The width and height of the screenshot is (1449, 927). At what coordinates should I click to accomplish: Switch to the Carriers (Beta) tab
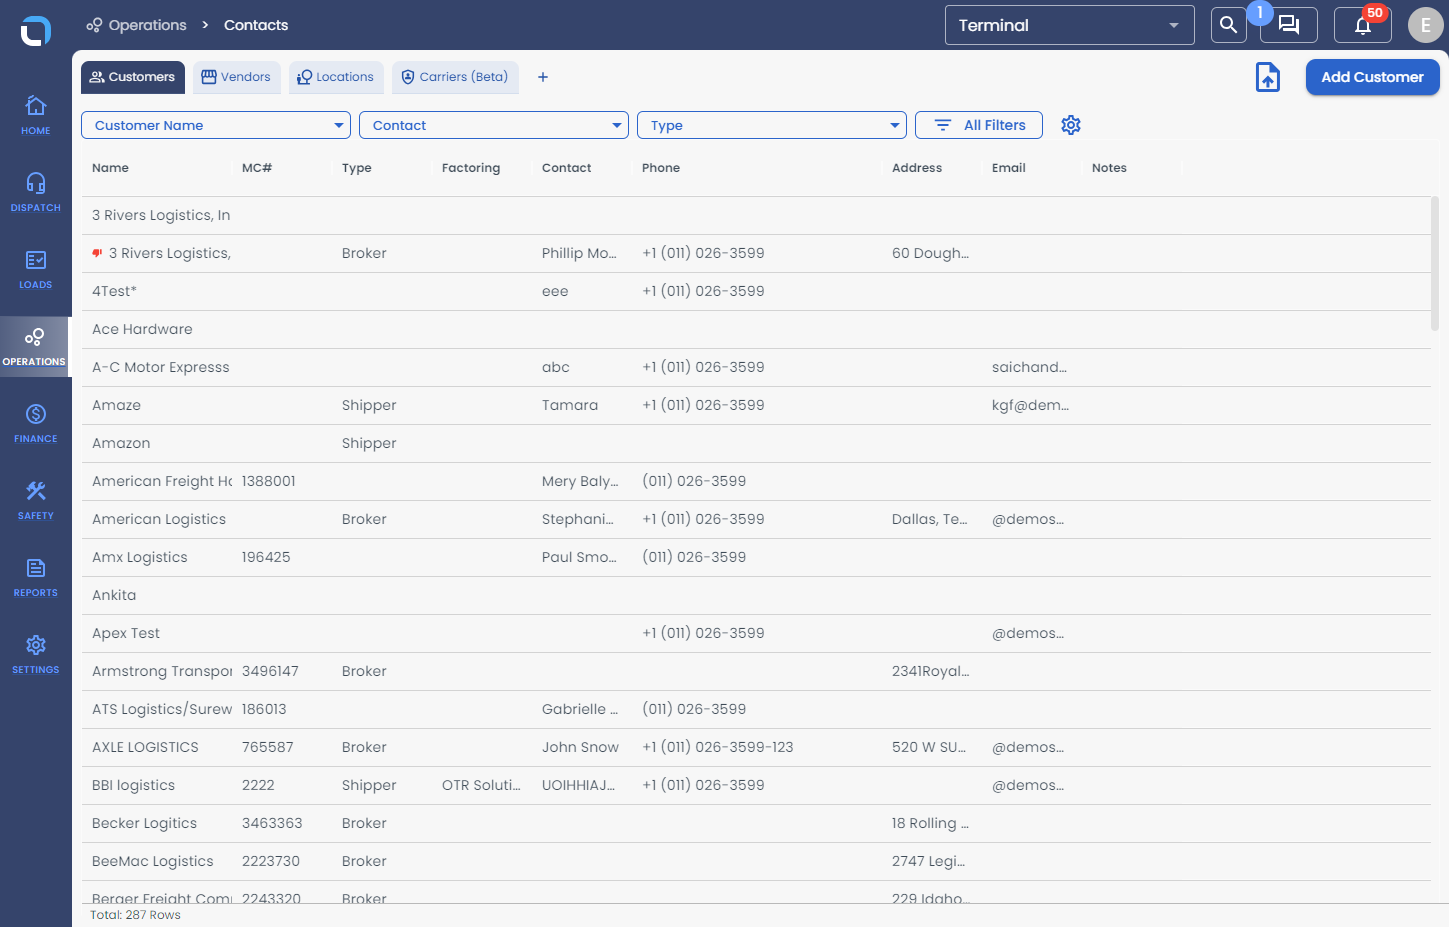(455, 77)
